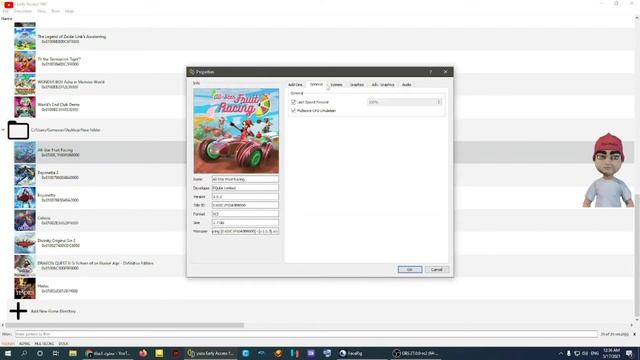Click the Developer field in Properties info
The height and width of the screenshot is (360, 640).
pos(245,188)
